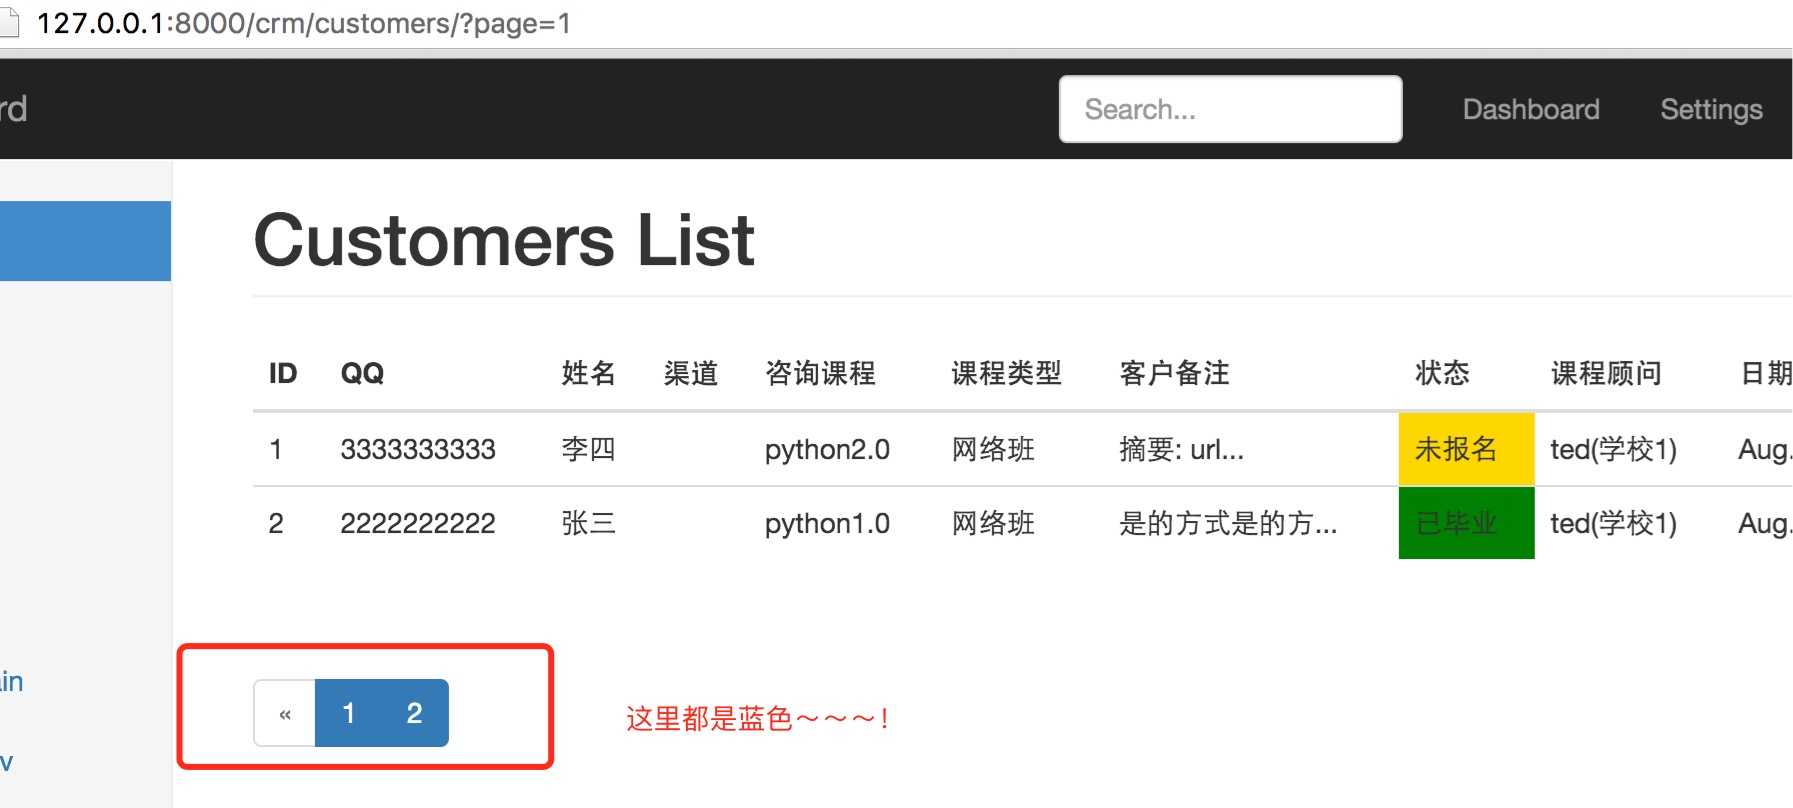
Task: Go to pagination page 1
Action: tap(348, 713)
